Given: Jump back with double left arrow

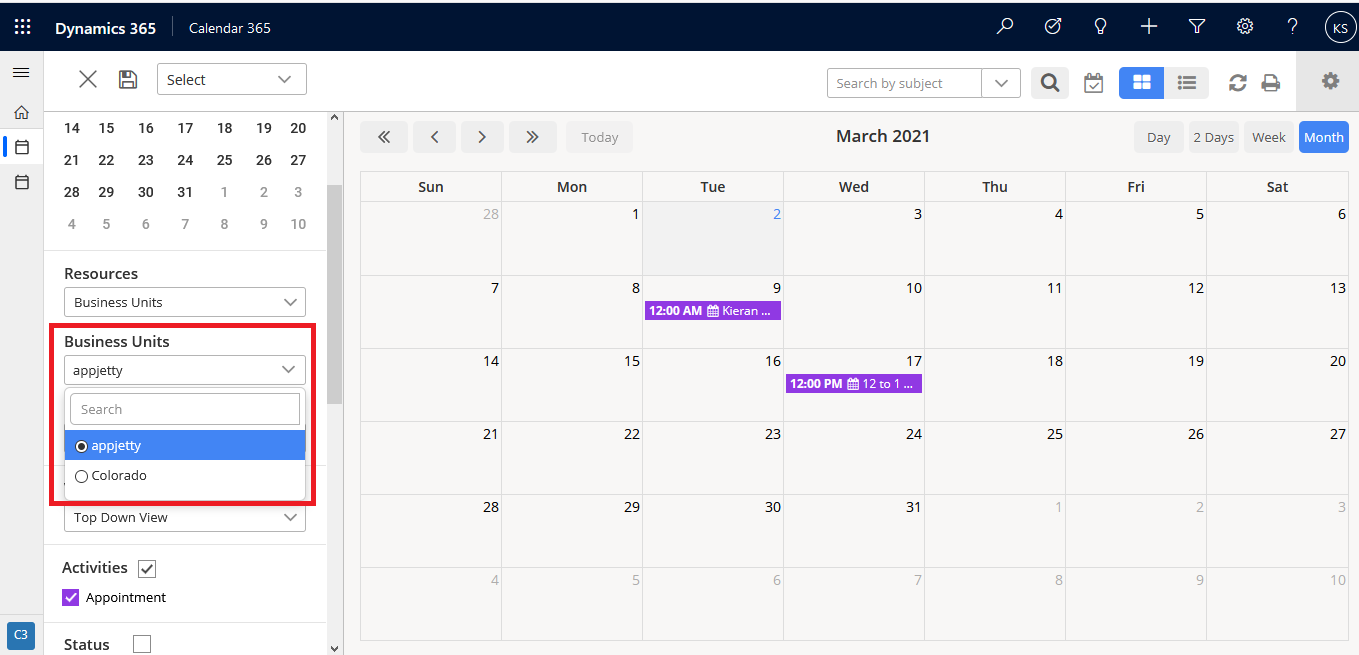Looking at the screenshot, I should (x=384, y=137).
